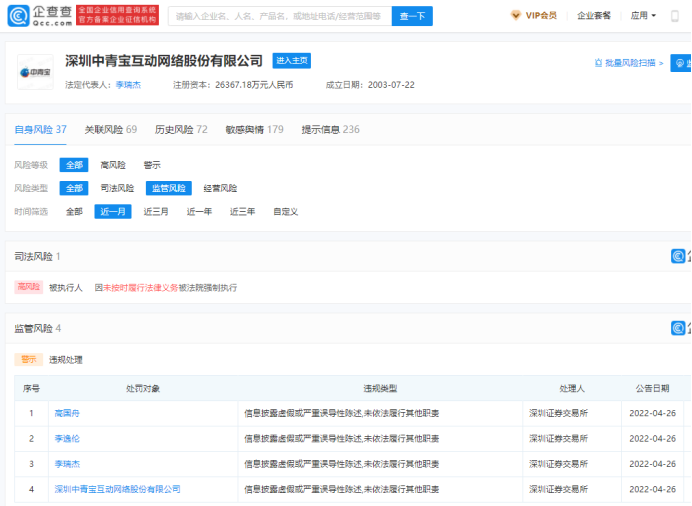Click 处罚对象 column header
692x506 pixels.
(x=143, y=389)
